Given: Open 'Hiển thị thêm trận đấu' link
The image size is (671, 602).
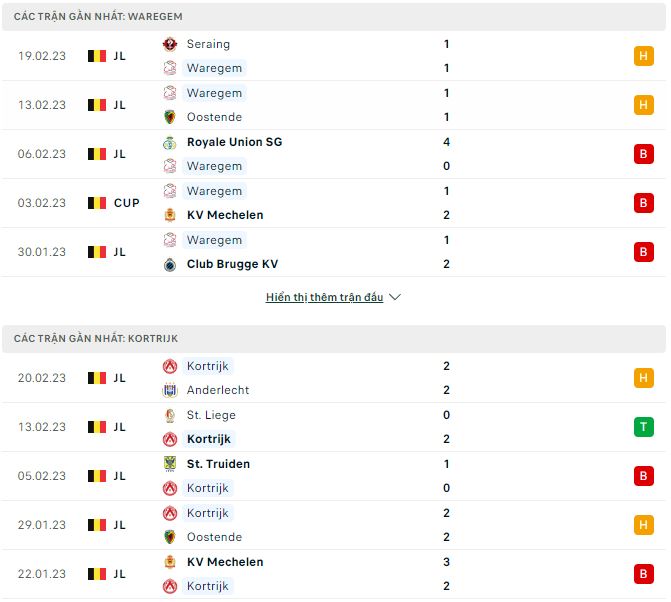Looking at the screenshot, I should [x=324, y=297].
